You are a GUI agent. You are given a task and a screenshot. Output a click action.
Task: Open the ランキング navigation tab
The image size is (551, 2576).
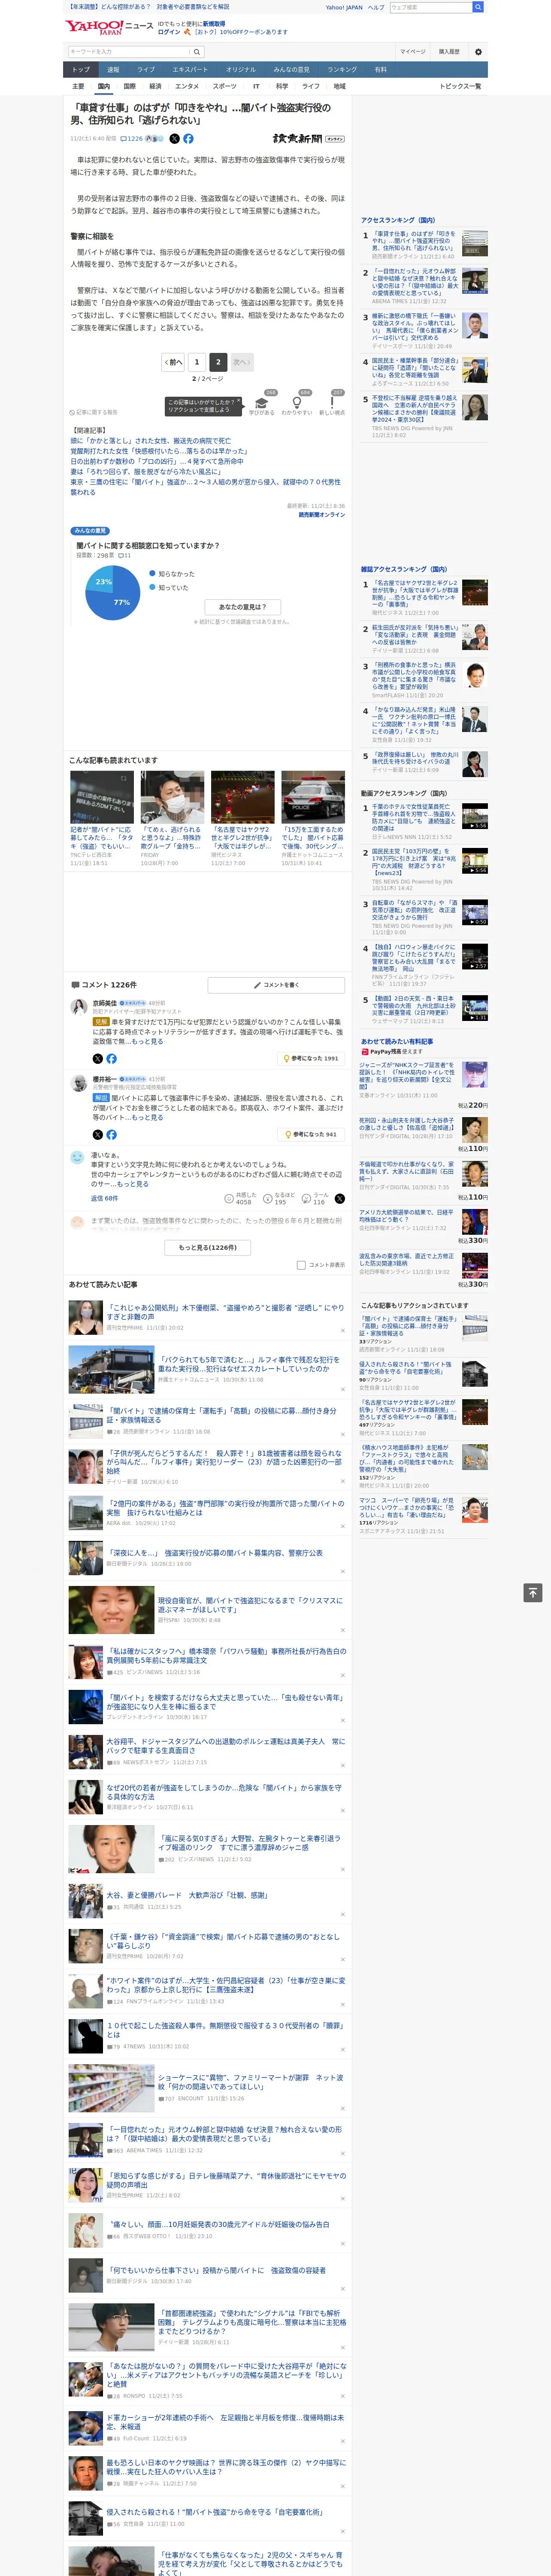[342, 69]
